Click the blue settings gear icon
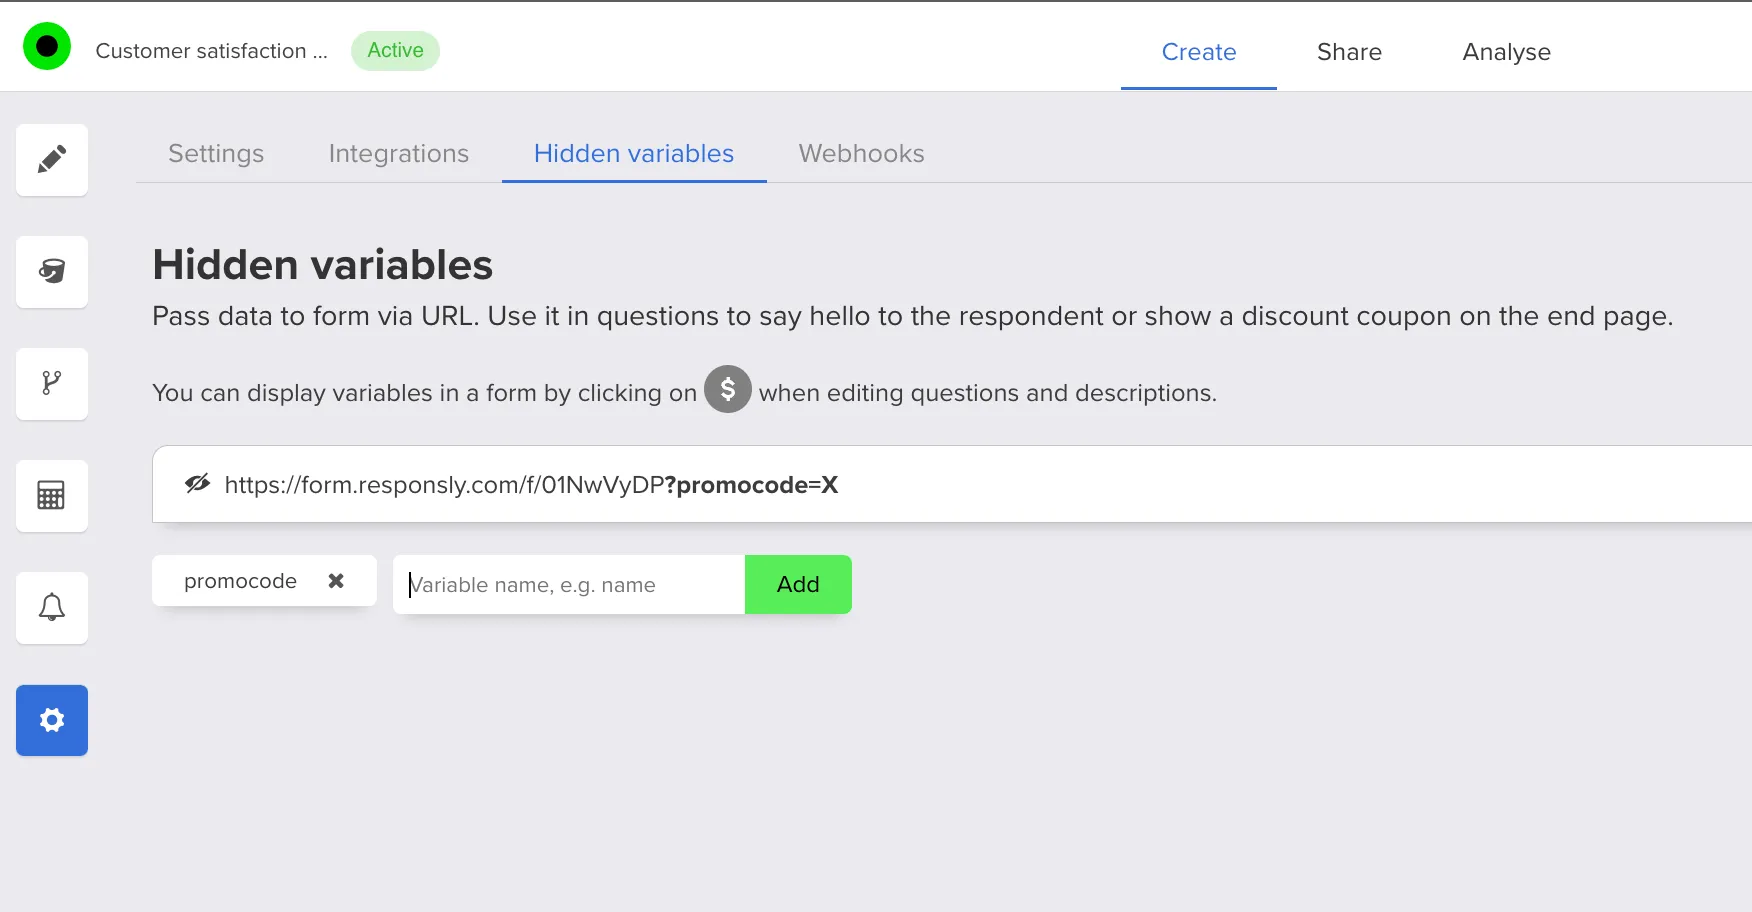The height and width of the screenshot is (912, 1752). point(52,720)
